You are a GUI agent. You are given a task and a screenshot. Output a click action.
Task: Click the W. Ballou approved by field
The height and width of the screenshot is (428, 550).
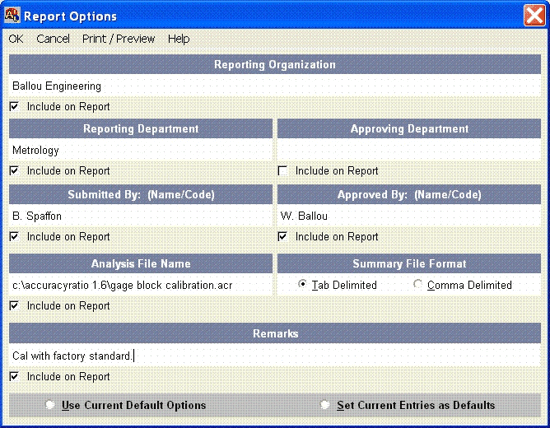409,216
